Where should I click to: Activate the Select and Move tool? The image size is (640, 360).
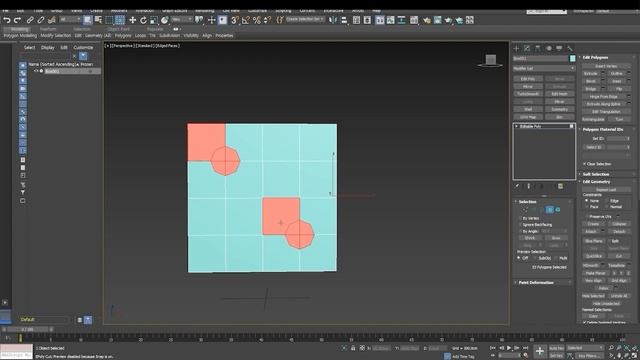[x=132, y=20]
